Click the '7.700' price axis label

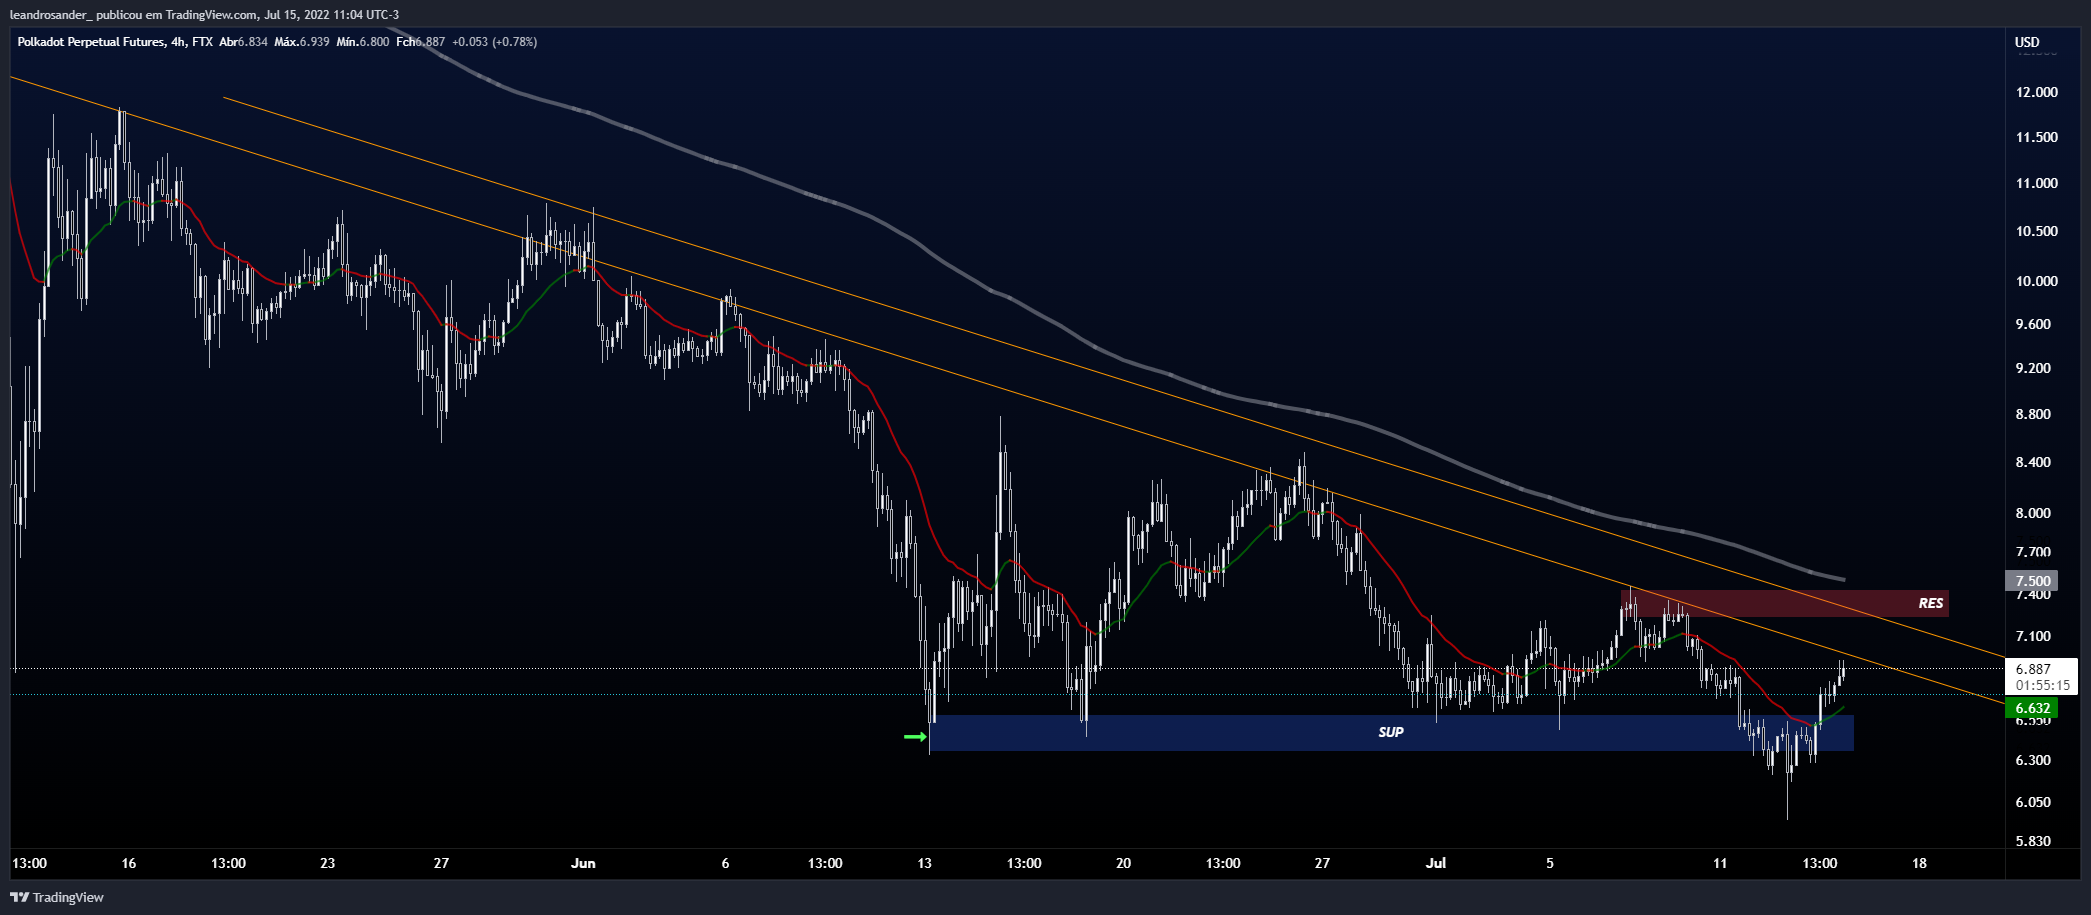click(x=2033, y=552)
